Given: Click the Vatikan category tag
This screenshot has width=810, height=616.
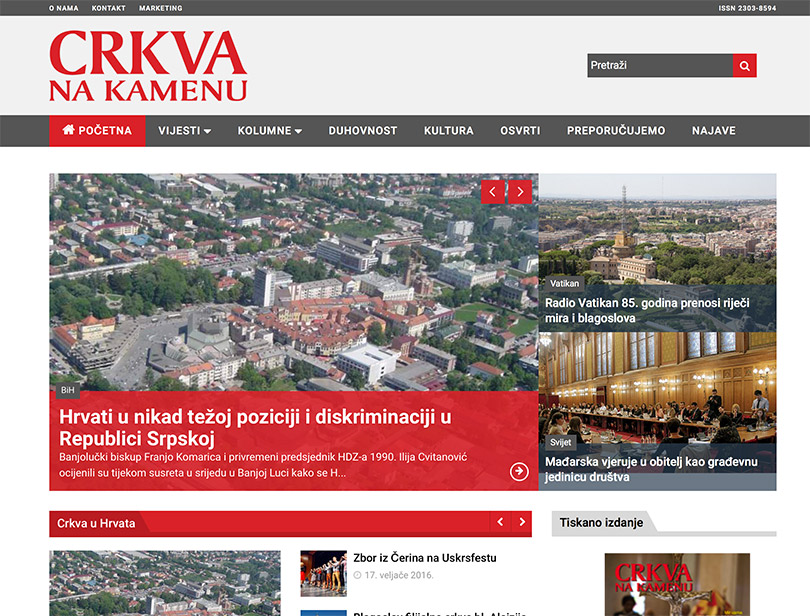Looking at the screenshot, I should tap(564, 283).
